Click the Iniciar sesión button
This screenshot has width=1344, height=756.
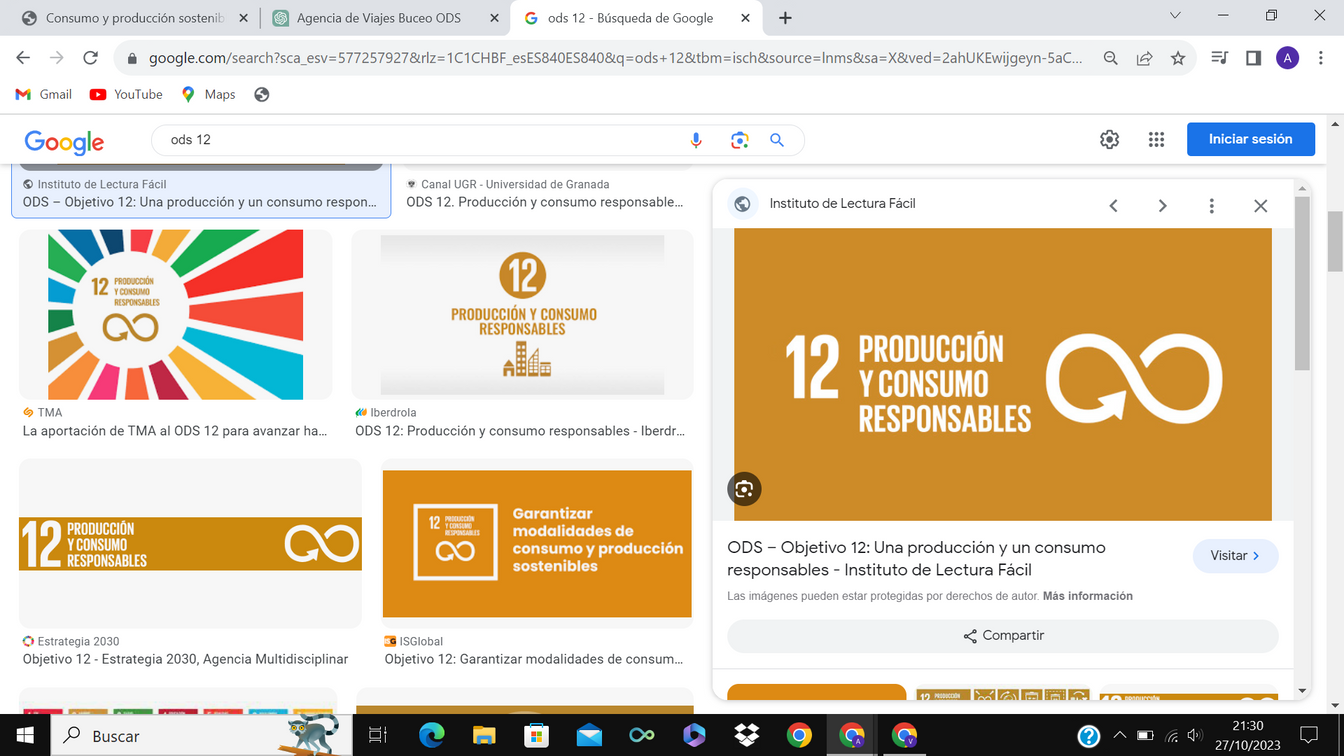[x=1250, y=139]
